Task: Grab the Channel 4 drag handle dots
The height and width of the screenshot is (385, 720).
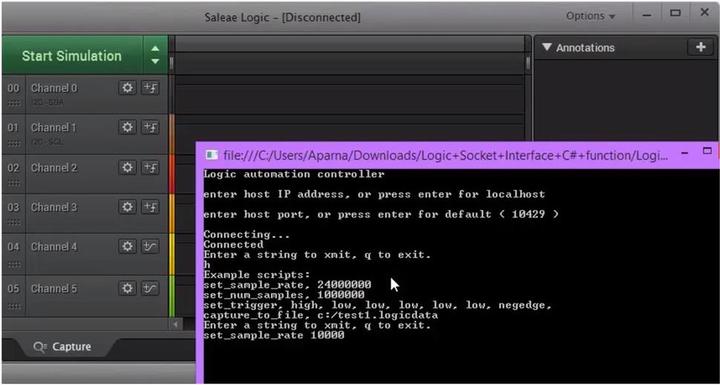Action: (x=14, y=264)
